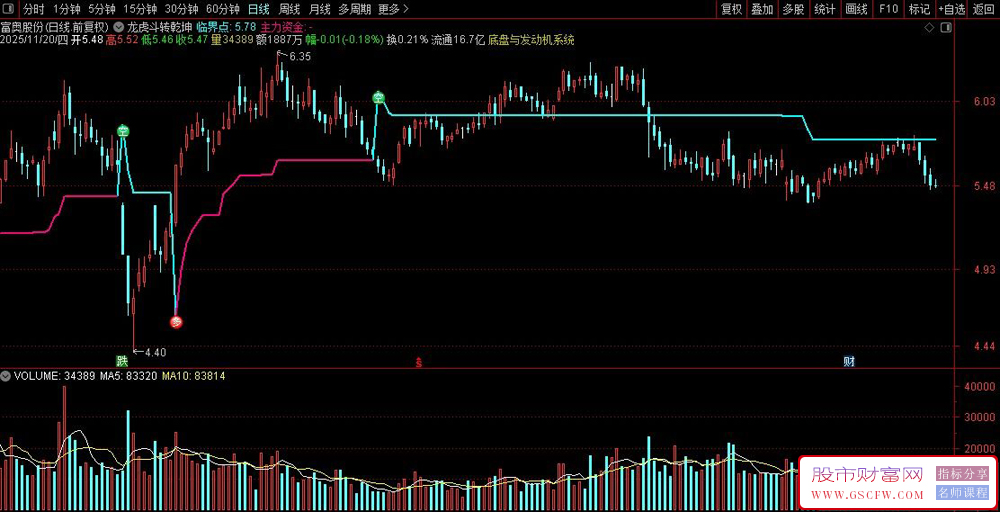Screen dimensions: 1000x512
Task: Click the red 多 signal marker
Action: (177, 322)
